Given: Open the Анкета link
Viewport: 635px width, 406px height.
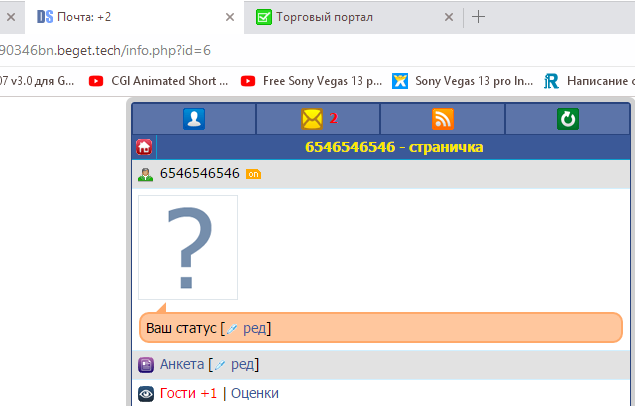Looking at the screenshot, I should click(182, 364).
